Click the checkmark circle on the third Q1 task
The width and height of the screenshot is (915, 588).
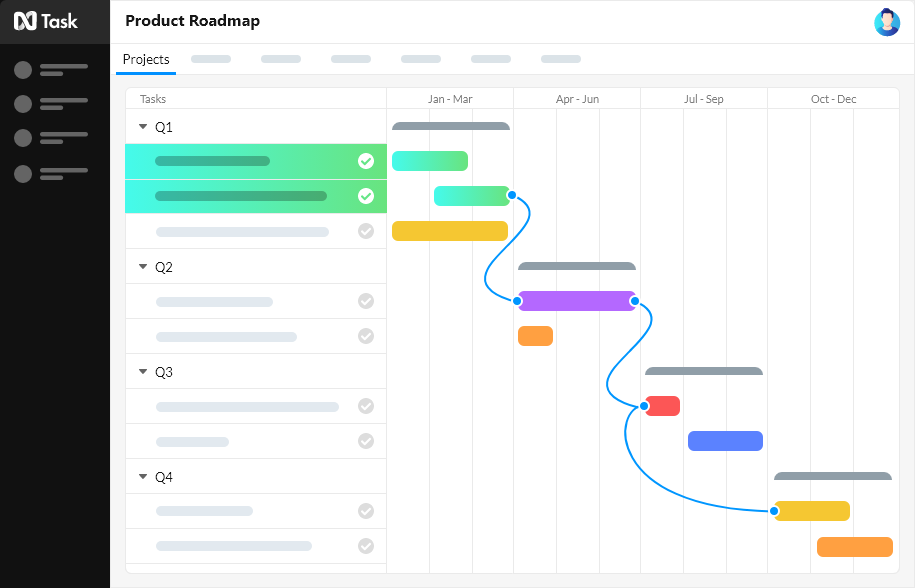tap(366, 231)
